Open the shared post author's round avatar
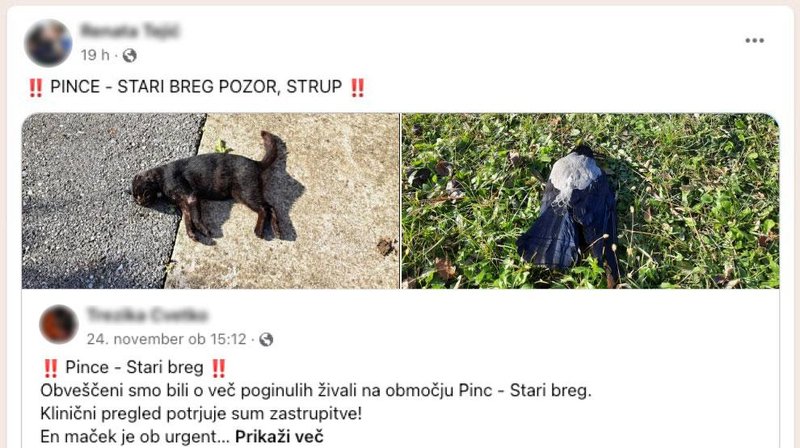This screenshot has height=448, width=800. tap(59, 325)
